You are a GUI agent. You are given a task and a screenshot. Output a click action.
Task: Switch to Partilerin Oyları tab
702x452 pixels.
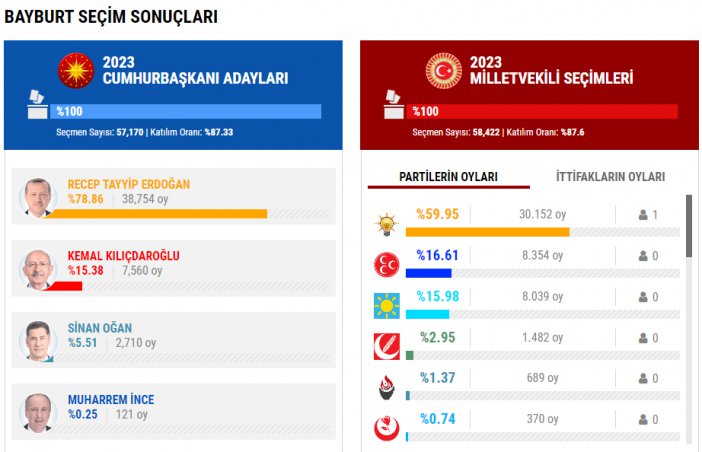click(448, 177)
